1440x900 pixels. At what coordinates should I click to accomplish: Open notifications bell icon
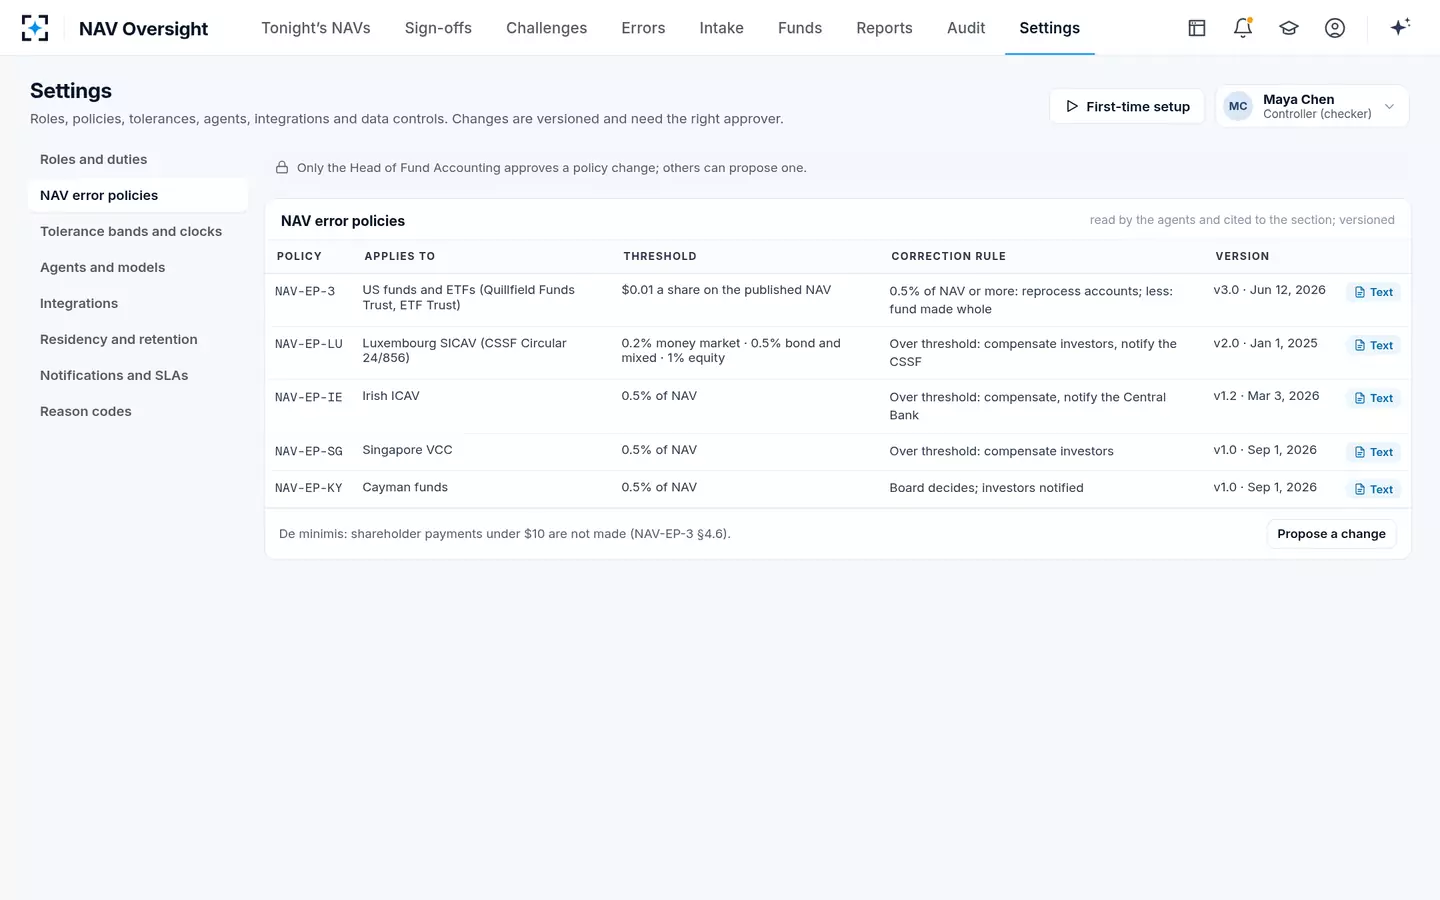pyautogui.click(x=1243, y=28)
